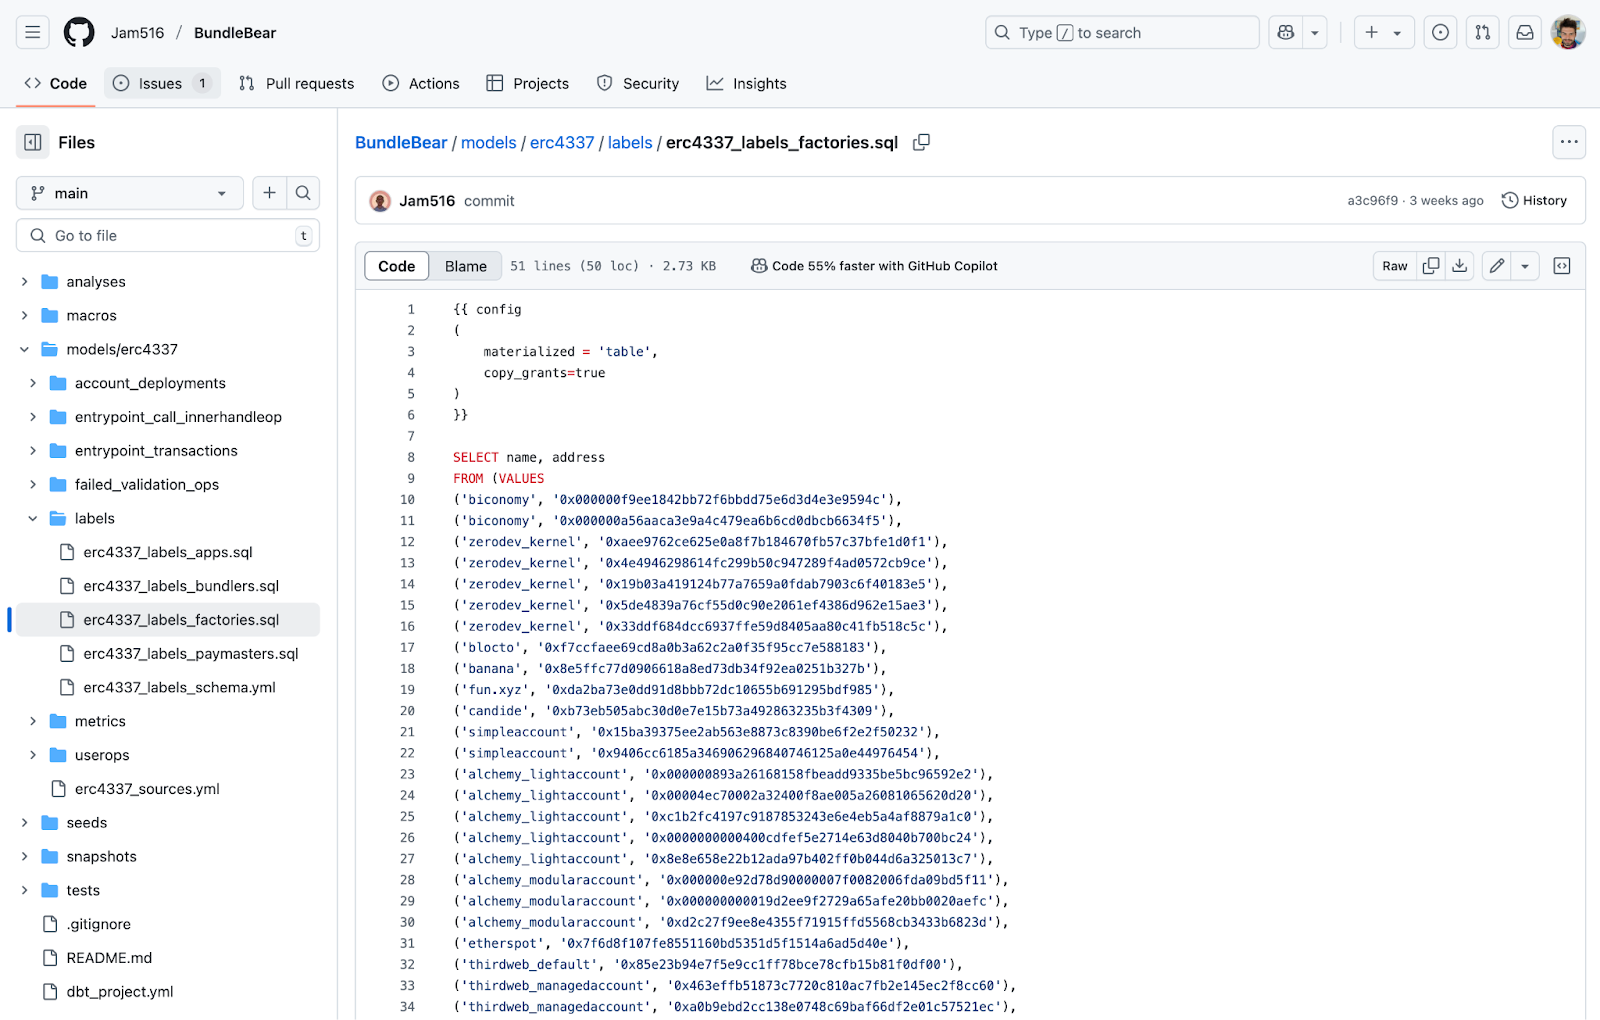Open the Actions tab
This screenshot has height=1020, width=1600.
[x=421, y=84]
